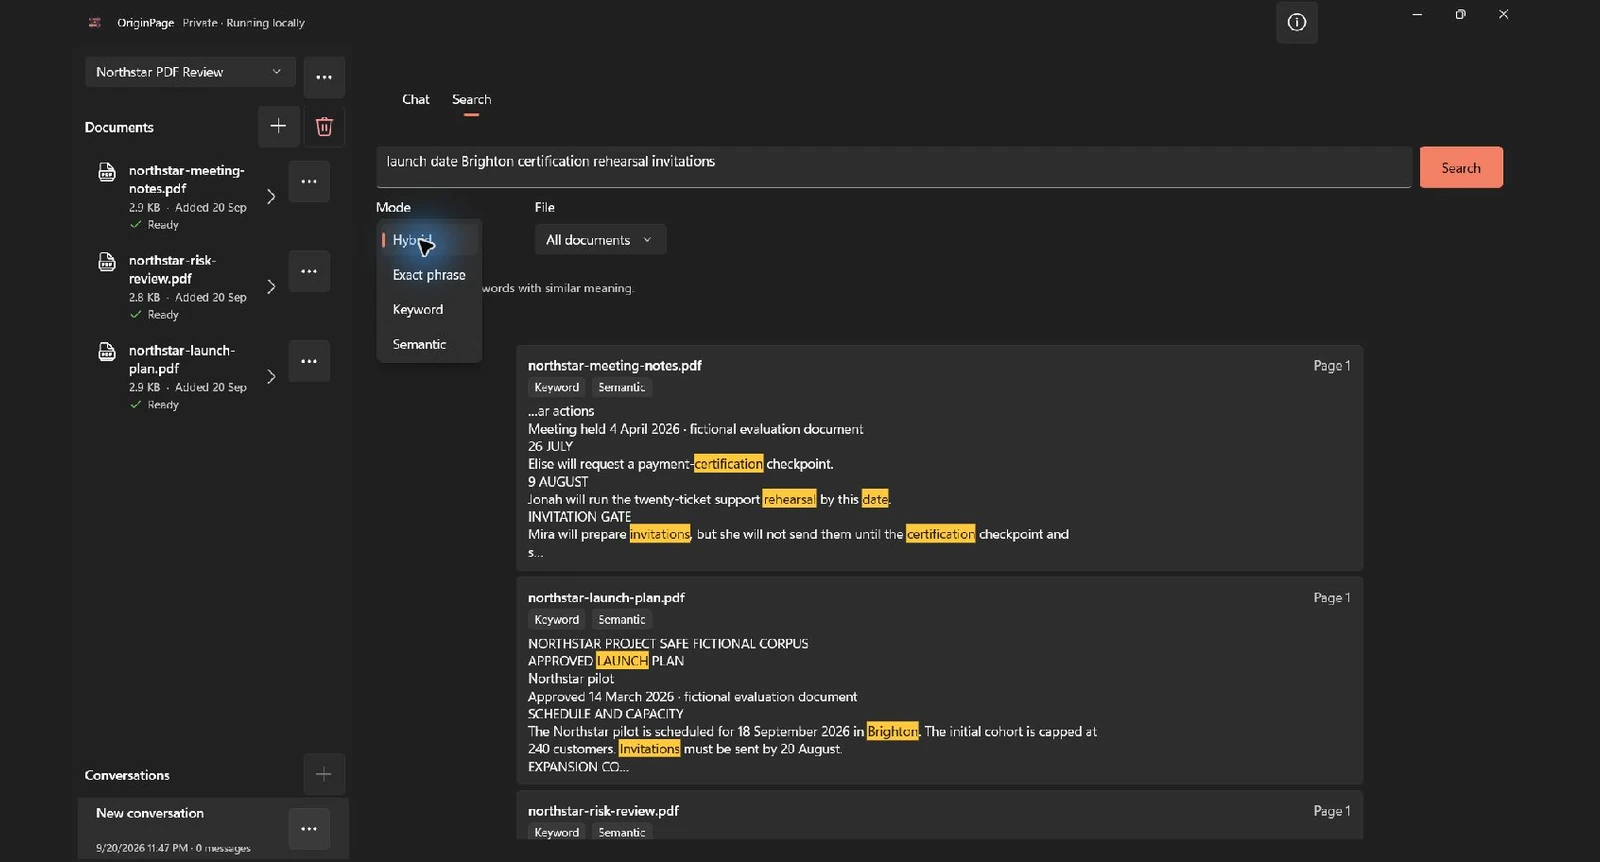
Task: Click the file icon of northstar-risk-review.pdf
Action: (x=107, y=262)
